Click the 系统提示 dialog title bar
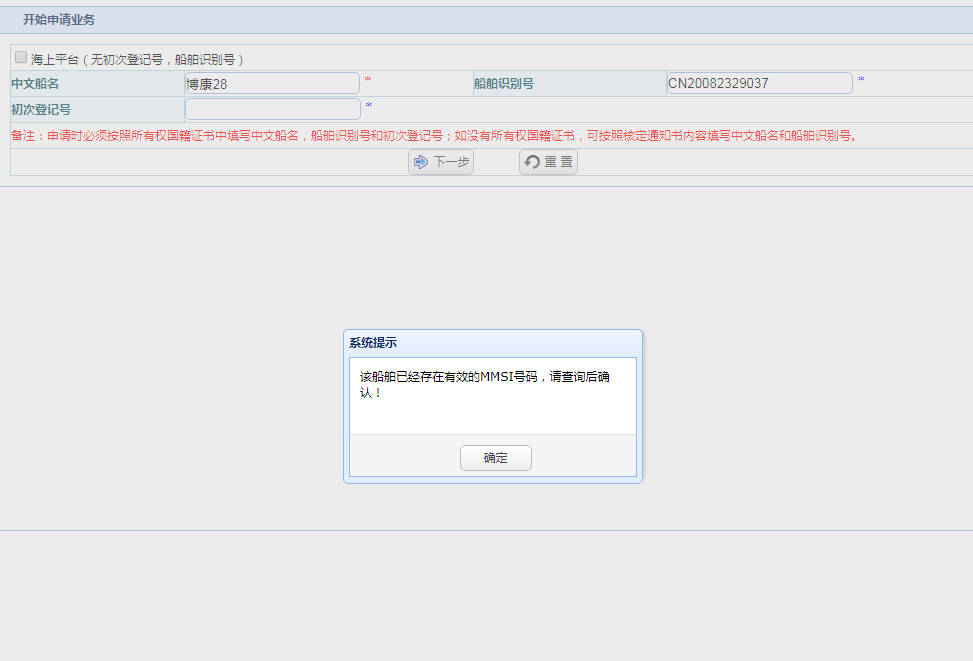The height and width of the screenshot is (661, 973). [492, 343]
